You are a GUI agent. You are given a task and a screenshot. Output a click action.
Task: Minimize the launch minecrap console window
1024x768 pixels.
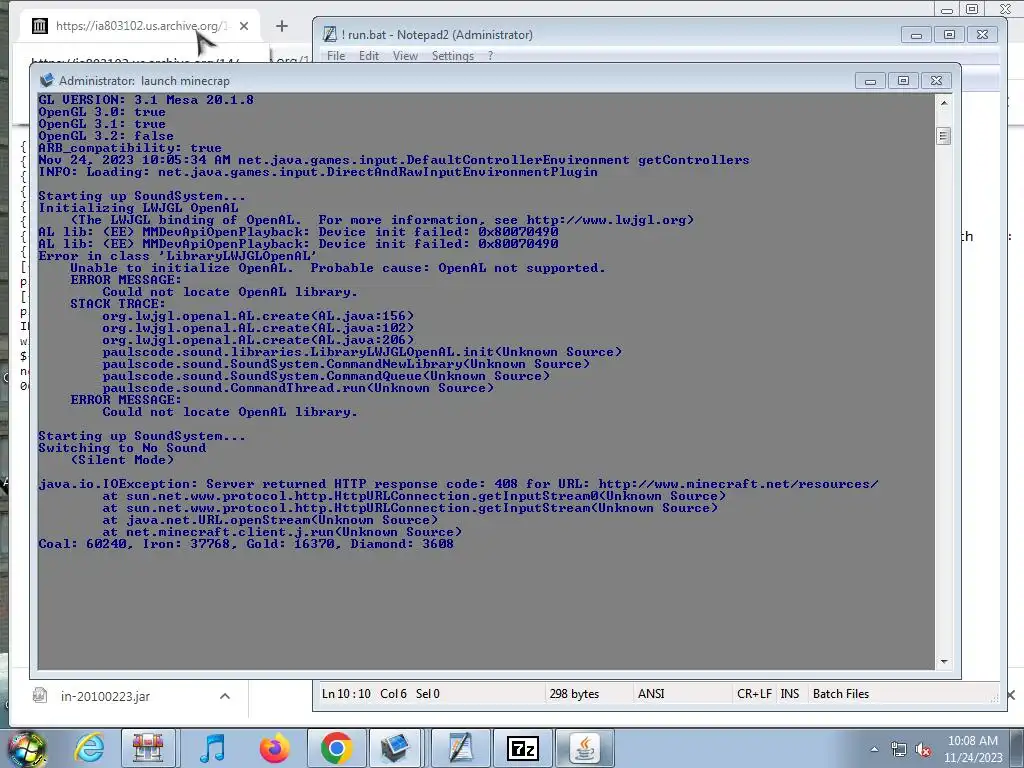pos(871,81)
